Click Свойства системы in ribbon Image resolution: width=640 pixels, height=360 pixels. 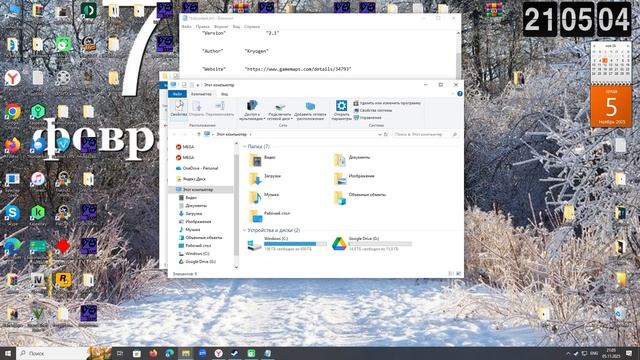pos(373,111)
